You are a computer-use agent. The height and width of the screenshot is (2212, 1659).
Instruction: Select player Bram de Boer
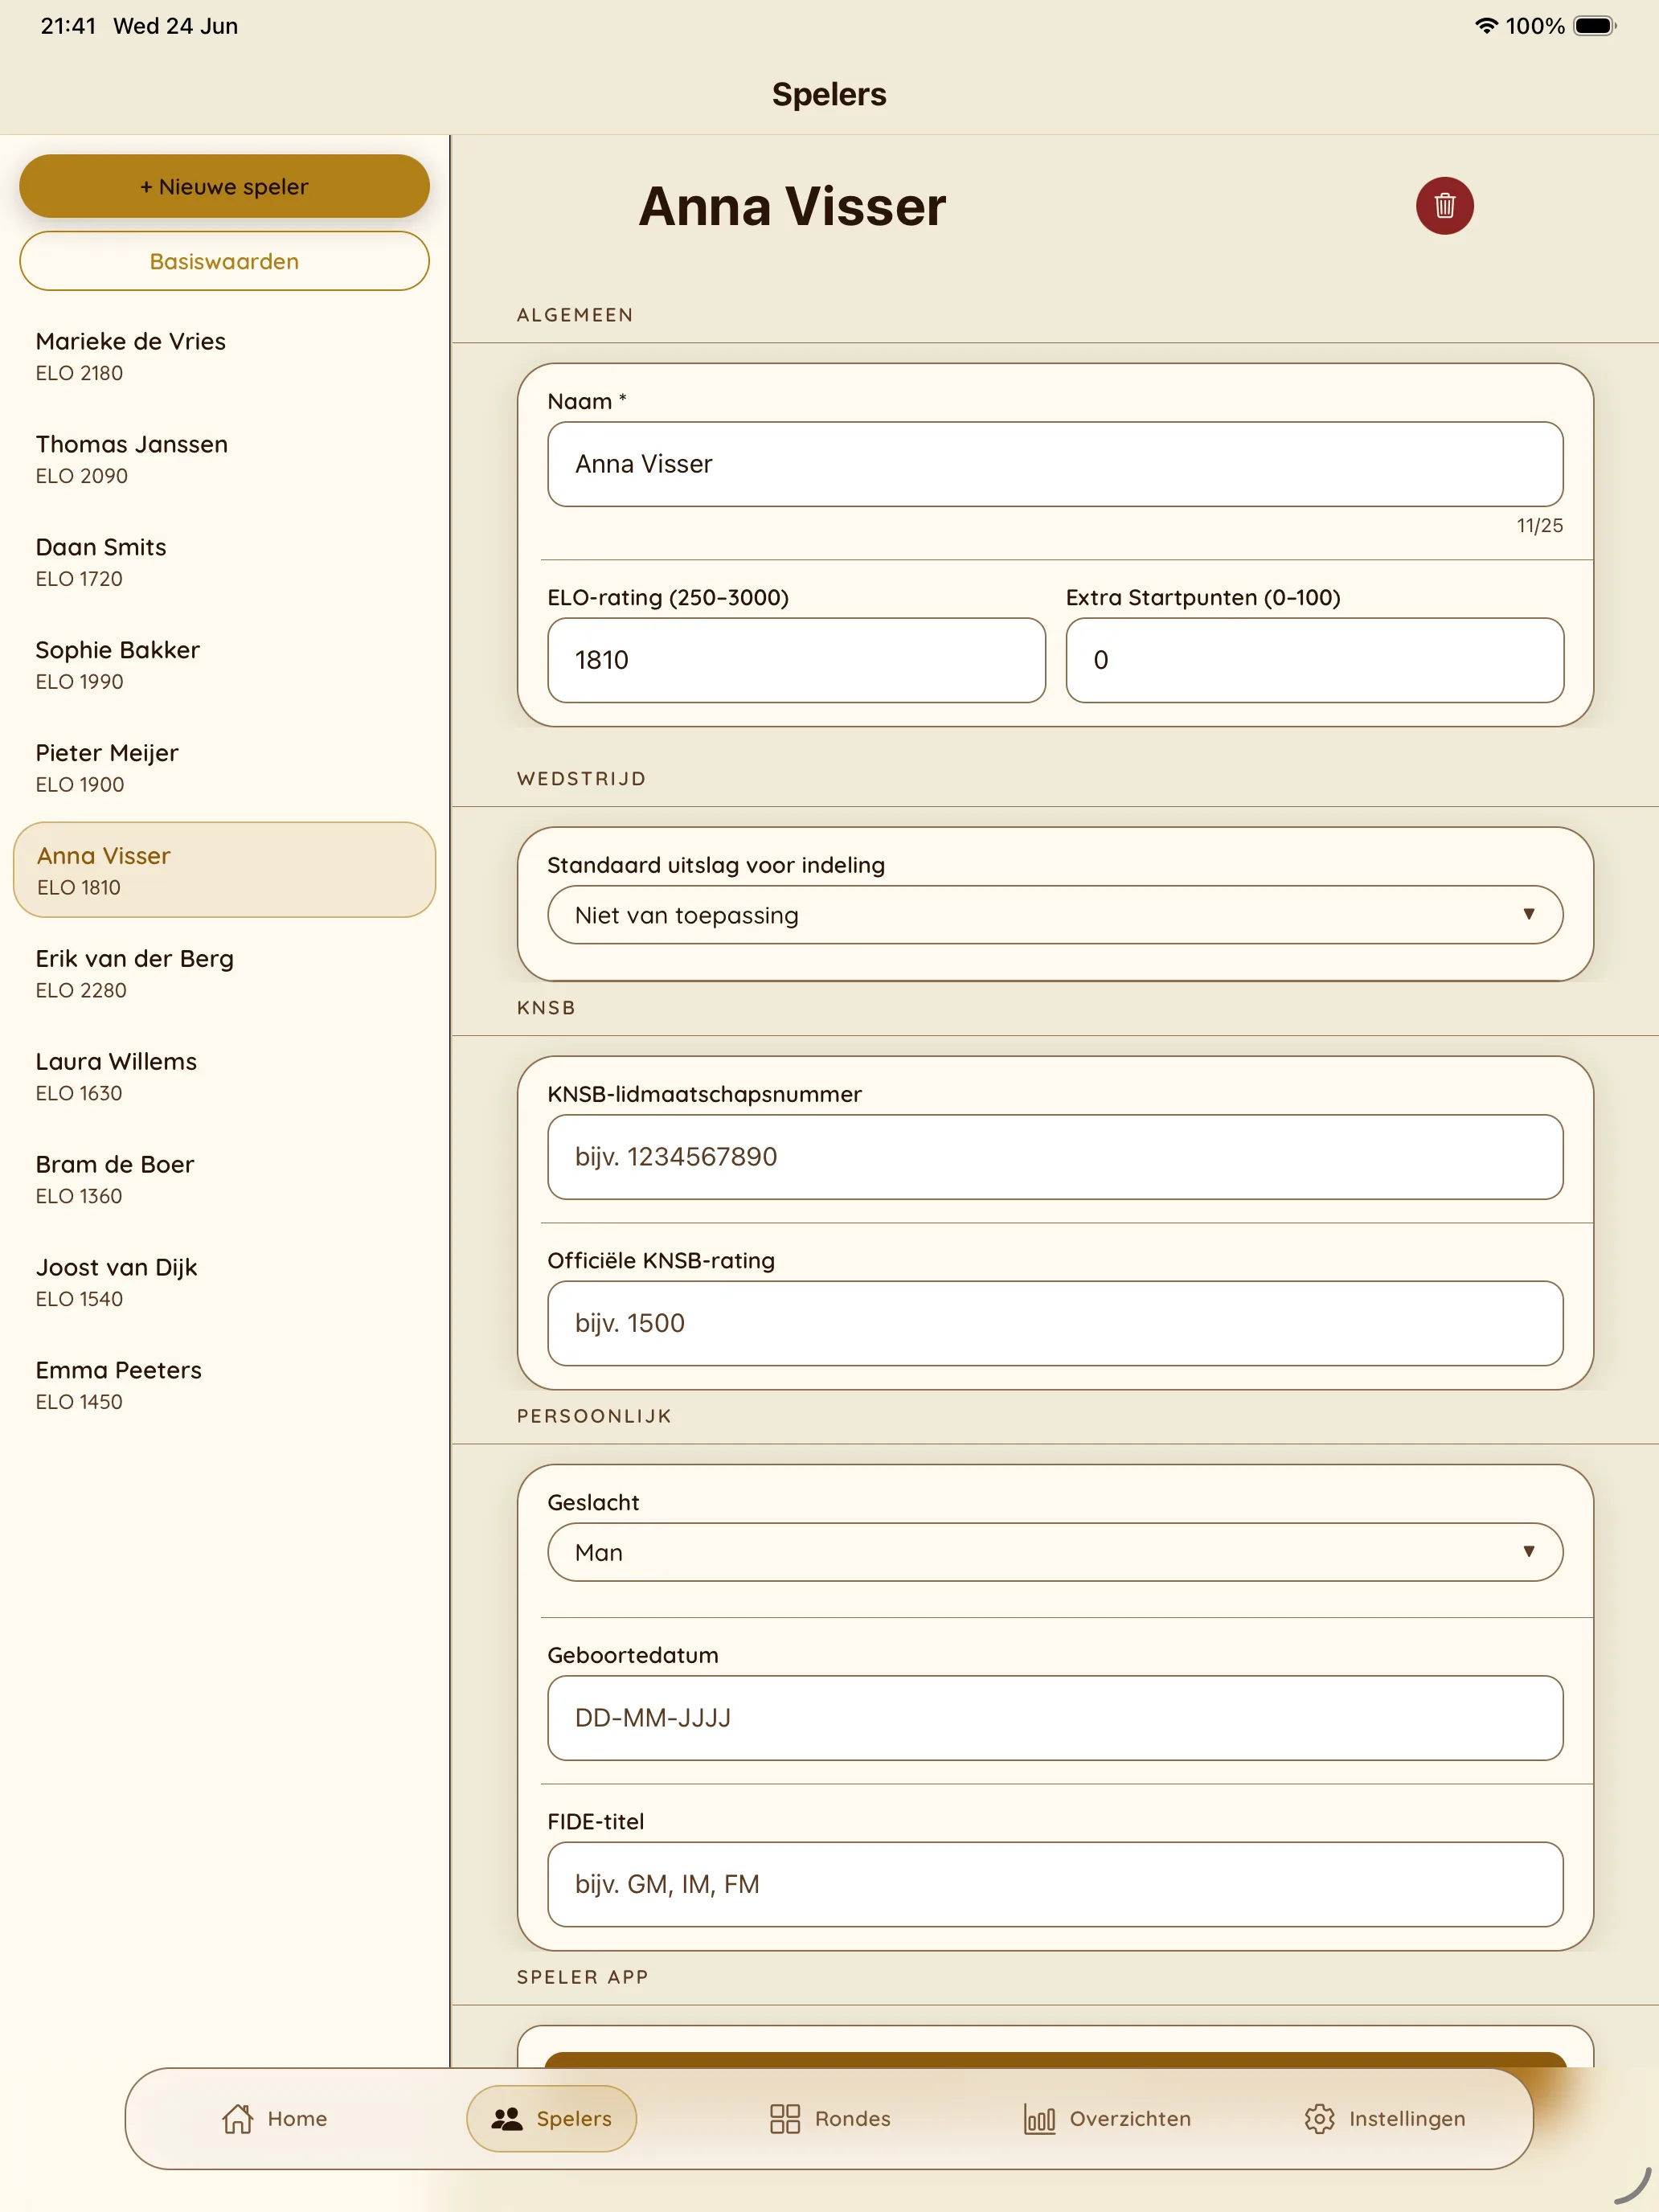[224, 1179]
